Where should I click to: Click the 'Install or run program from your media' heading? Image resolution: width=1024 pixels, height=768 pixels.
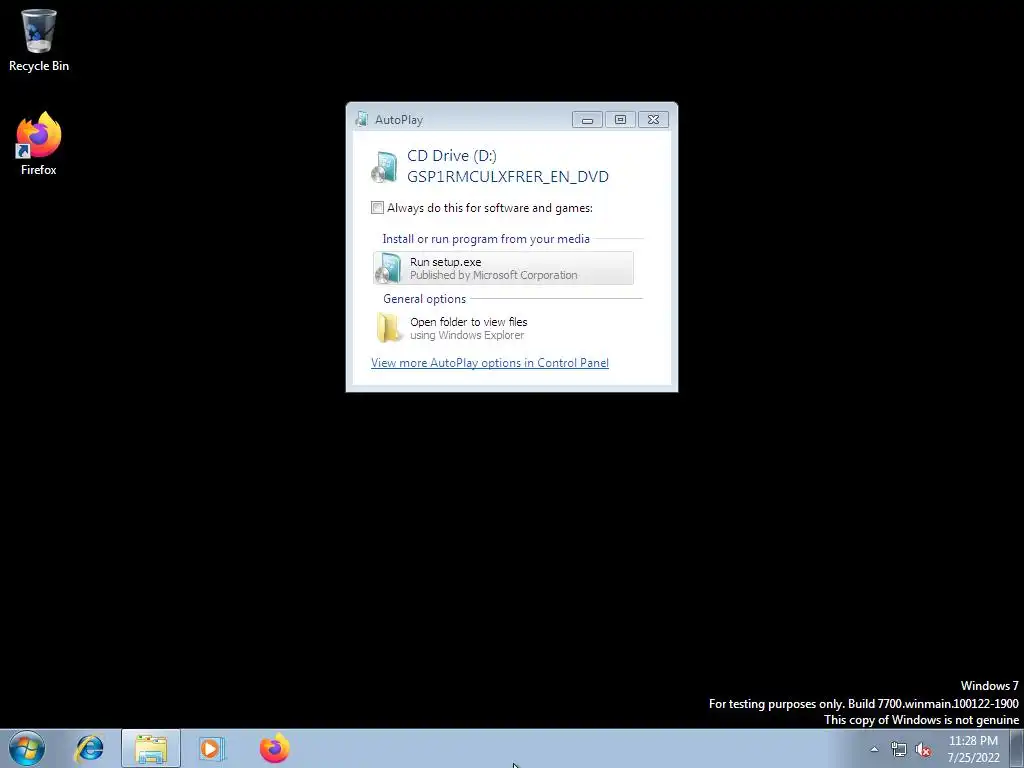point(486,239)
